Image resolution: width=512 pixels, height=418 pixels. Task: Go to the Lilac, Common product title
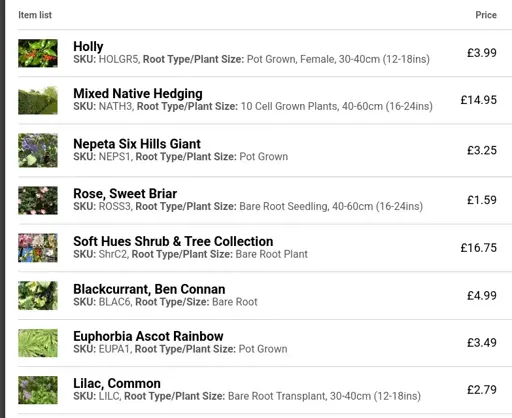117,384
